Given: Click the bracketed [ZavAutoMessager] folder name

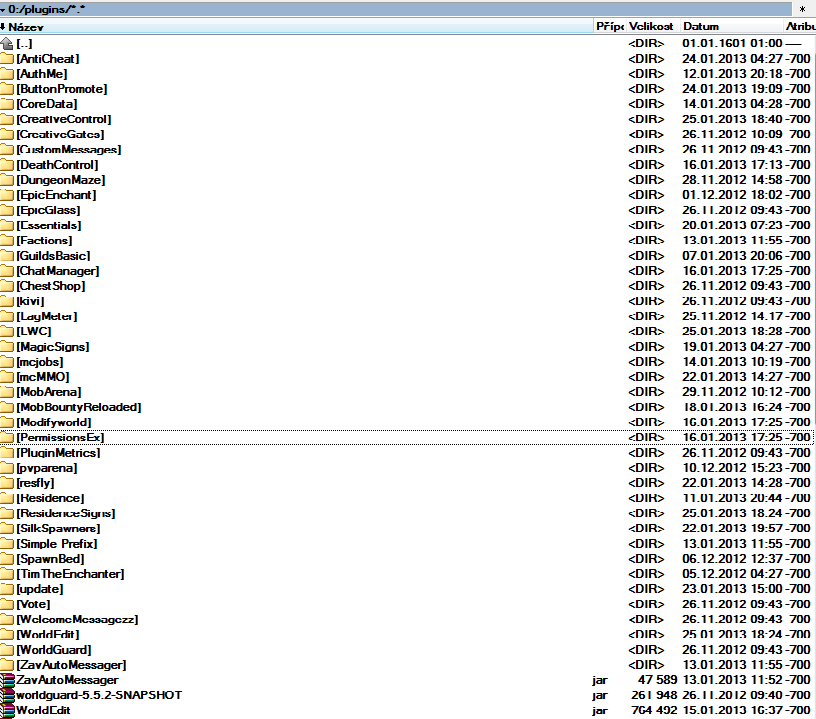Looking at the screenshot, I should click(71, 665).
